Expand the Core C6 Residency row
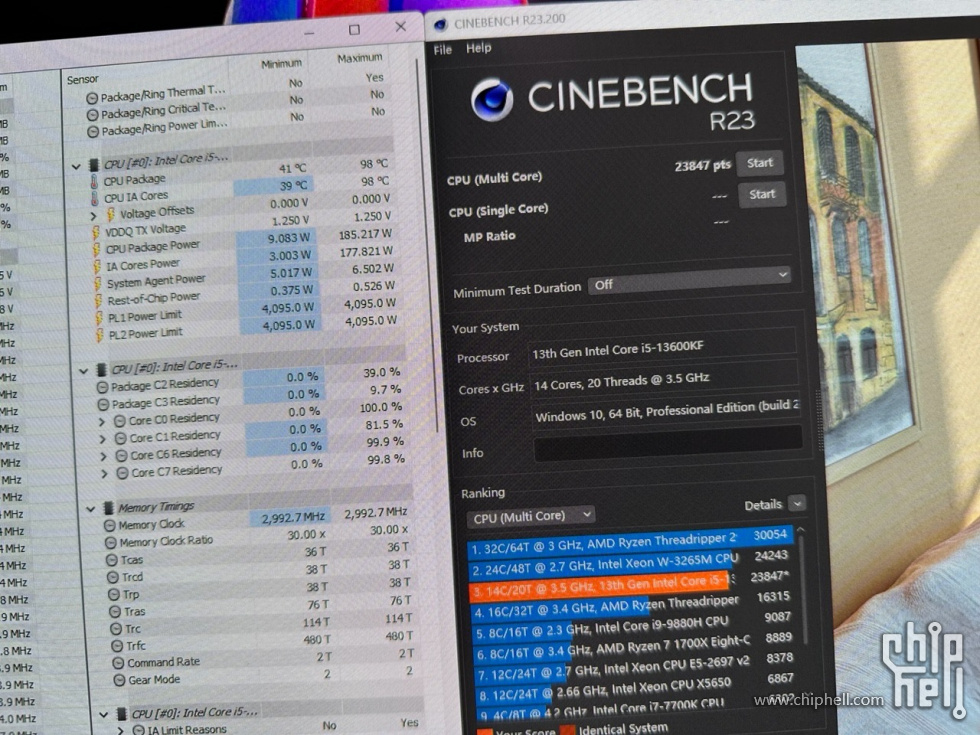The width and height of the screenshot is (980, 735). point(104,457)
